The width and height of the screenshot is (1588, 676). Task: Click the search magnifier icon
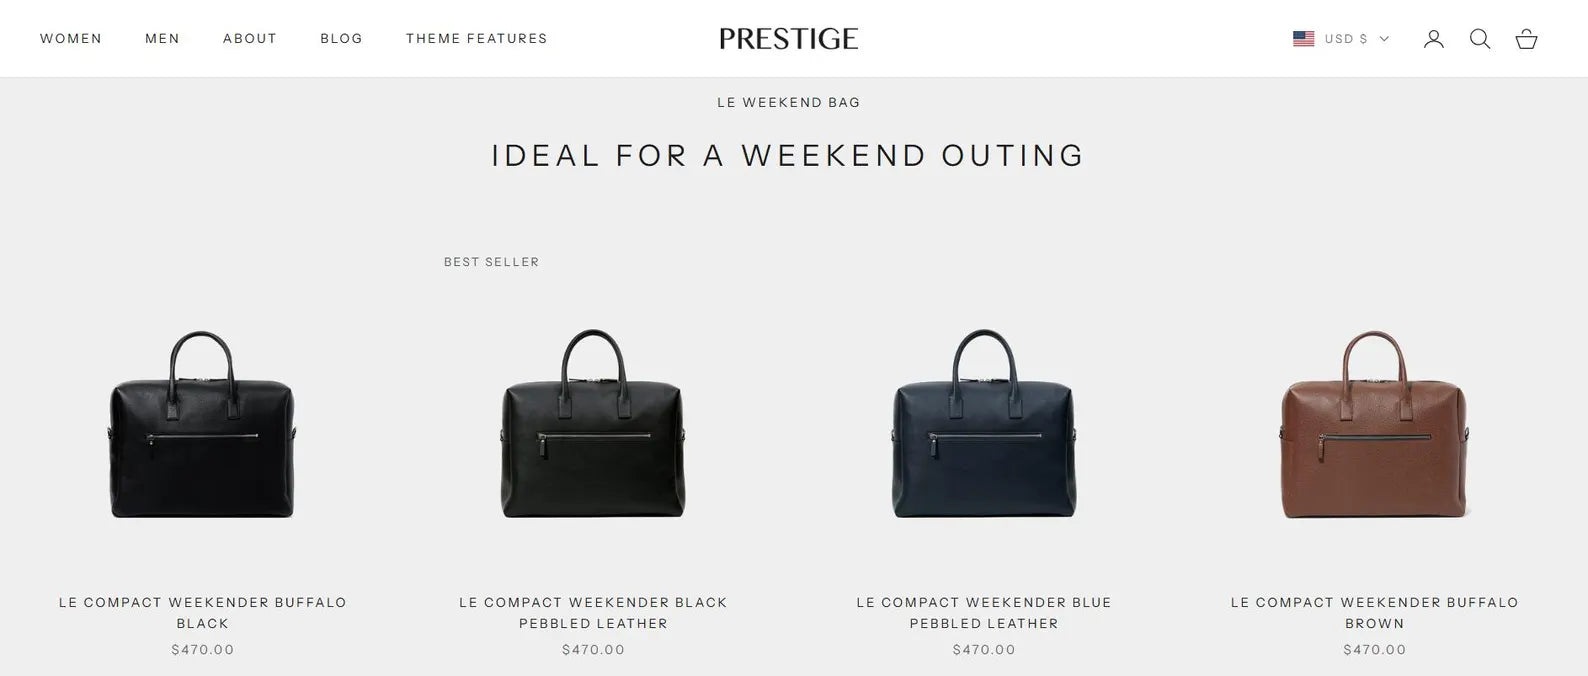click(1480, 39)
